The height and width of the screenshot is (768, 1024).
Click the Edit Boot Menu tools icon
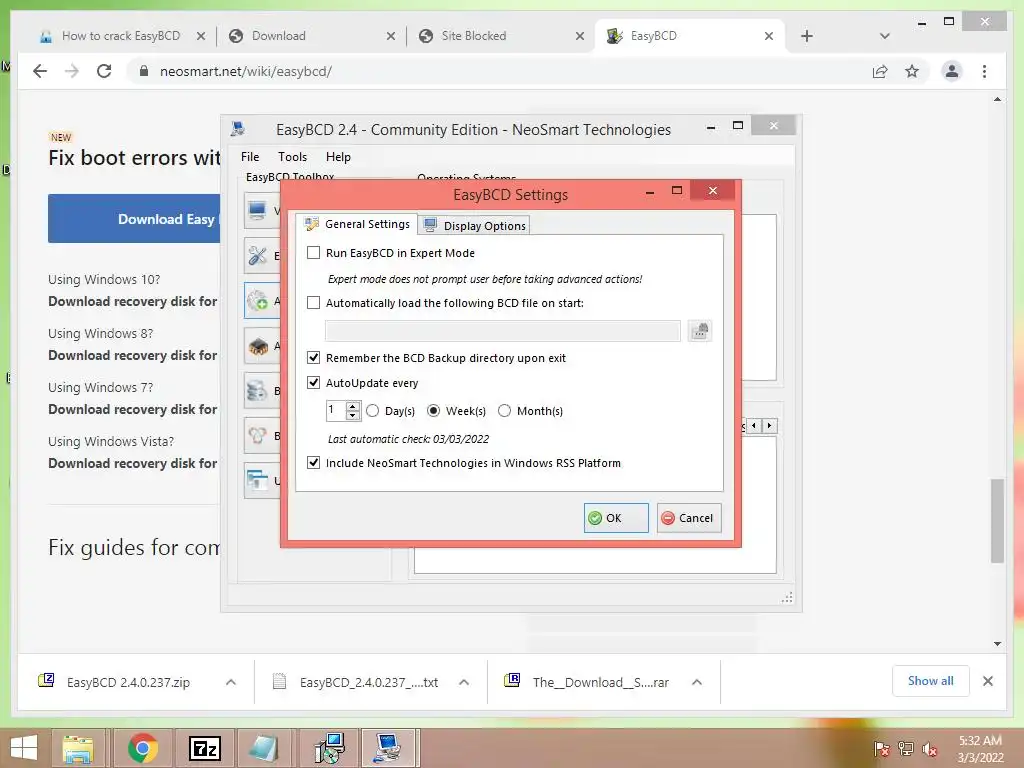(257, 255)
